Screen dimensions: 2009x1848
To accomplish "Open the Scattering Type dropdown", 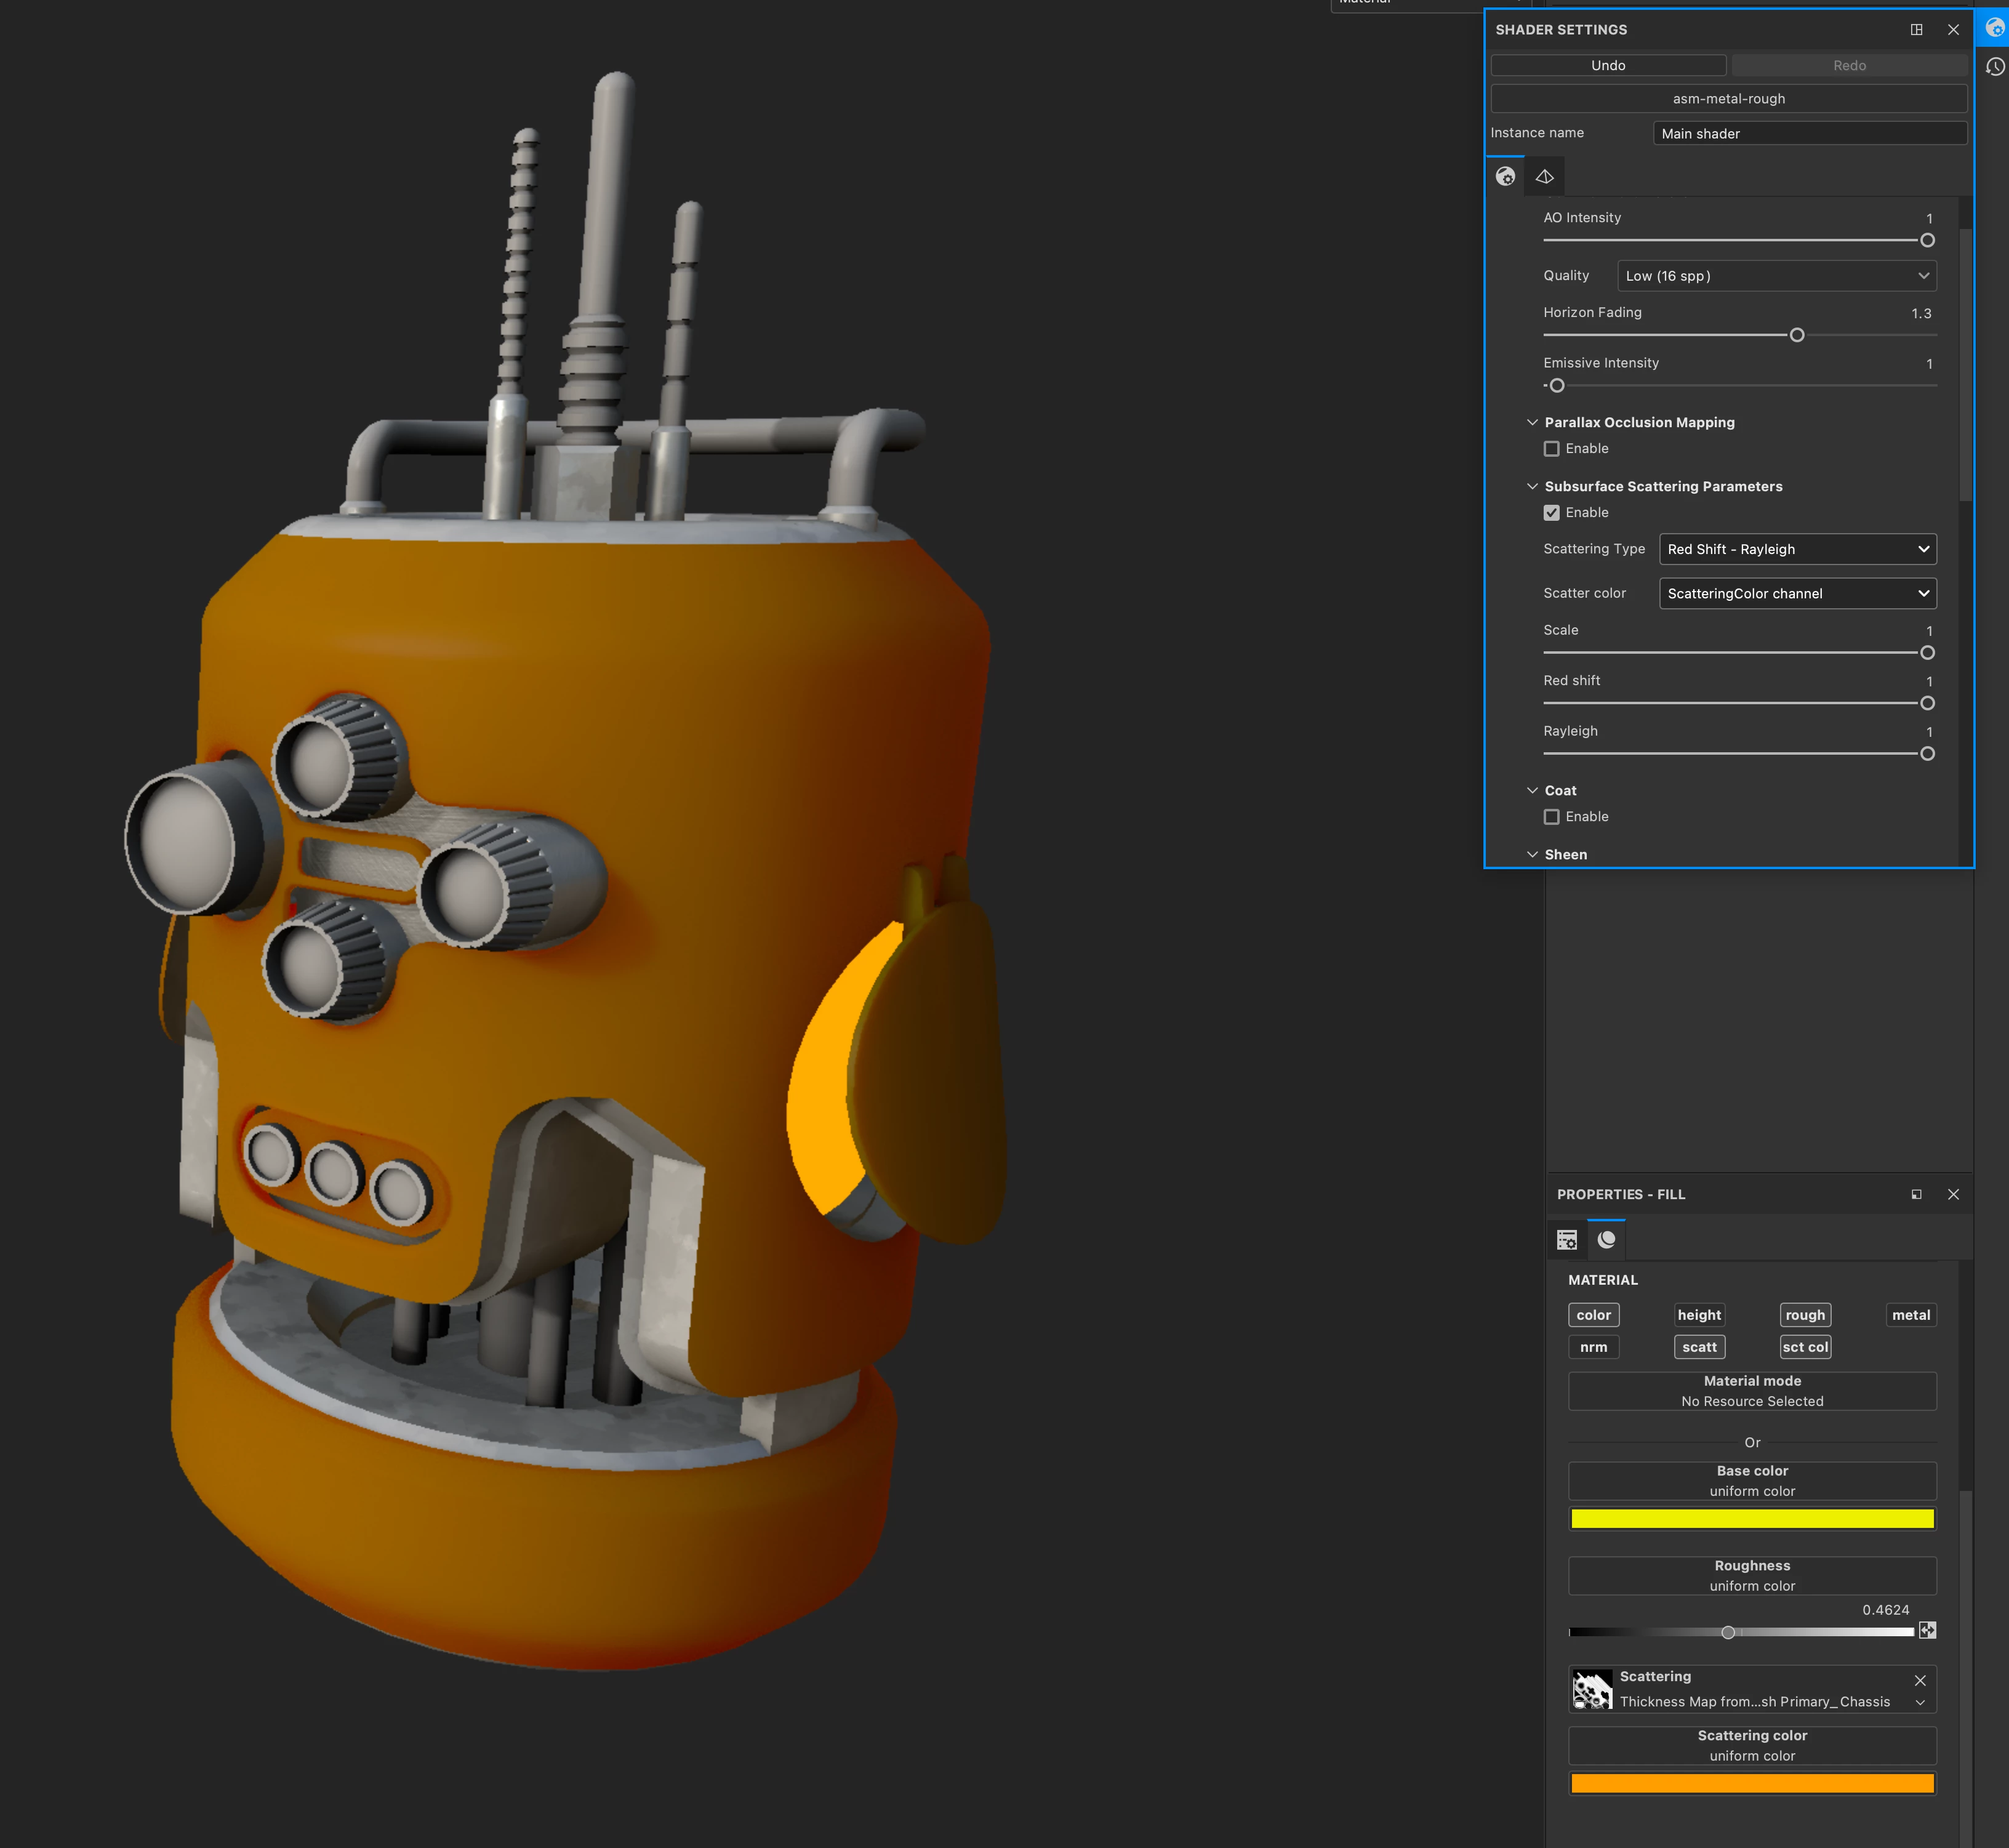I will click(x=1797, y=549).
